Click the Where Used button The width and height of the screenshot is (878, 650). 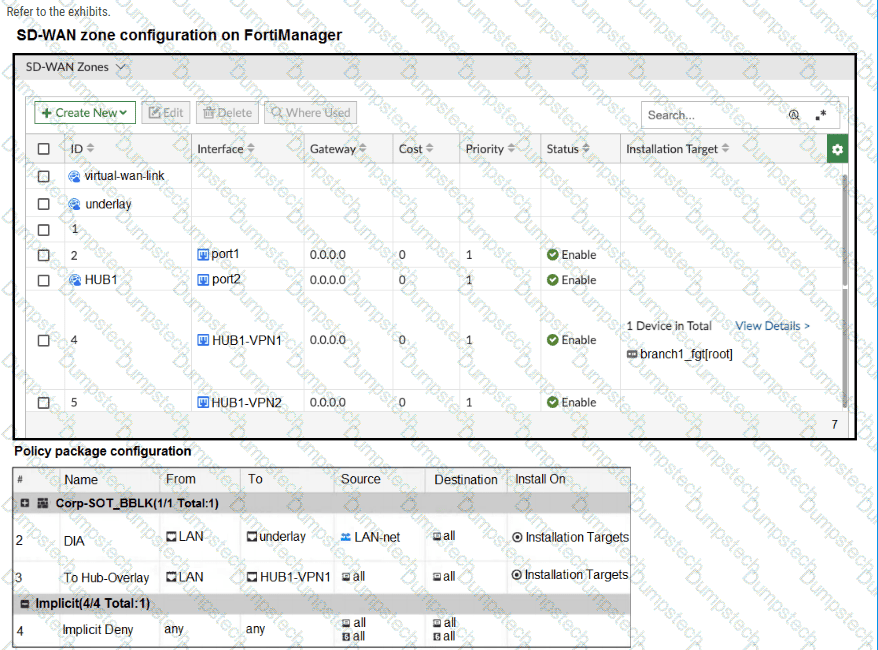point(310,113)
